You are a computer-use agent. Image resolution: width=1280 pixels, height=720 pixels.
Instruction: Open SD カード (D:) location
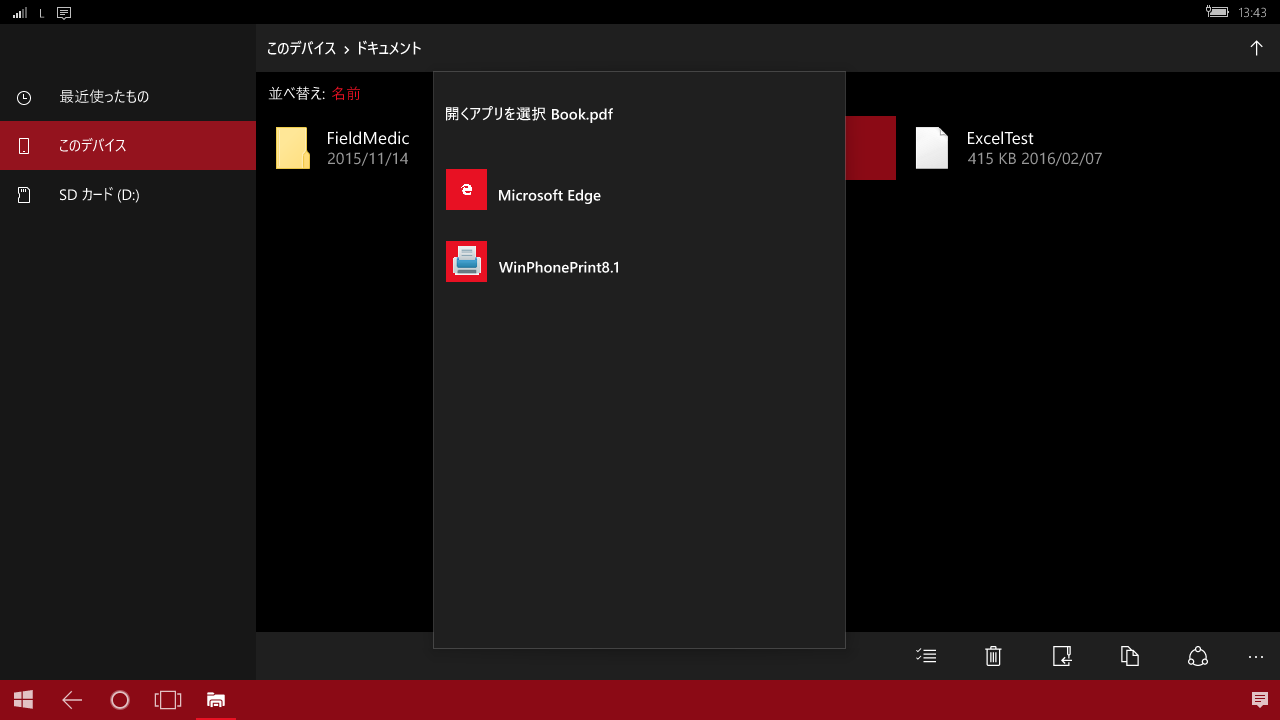(128, 195)
